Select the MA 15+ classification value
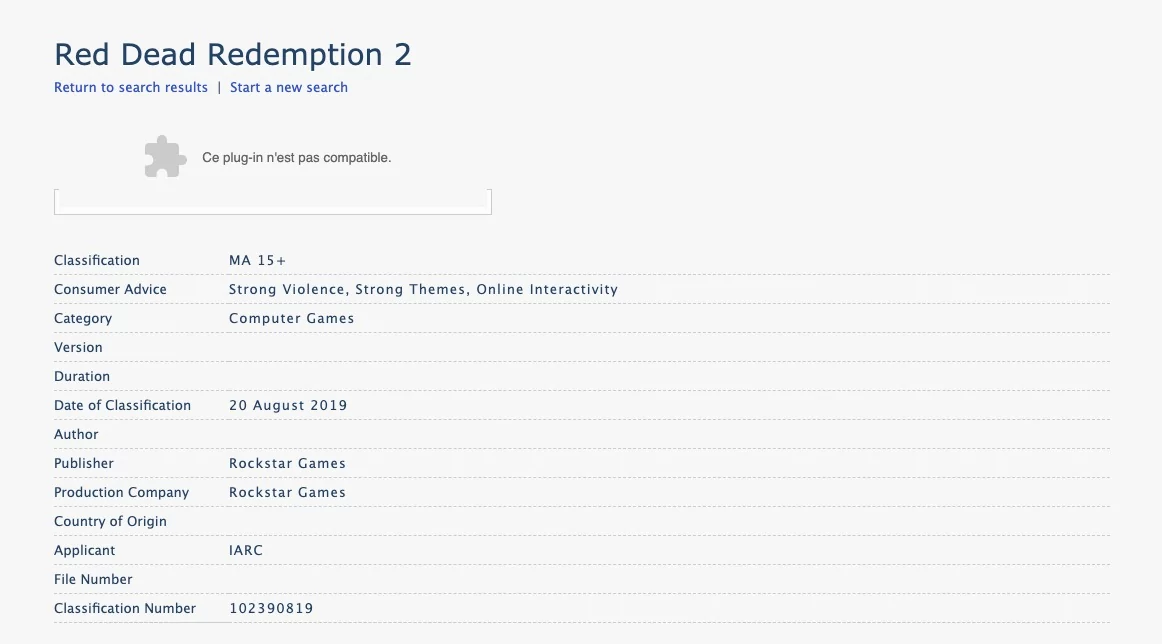1162x644 pixels. 257,260
